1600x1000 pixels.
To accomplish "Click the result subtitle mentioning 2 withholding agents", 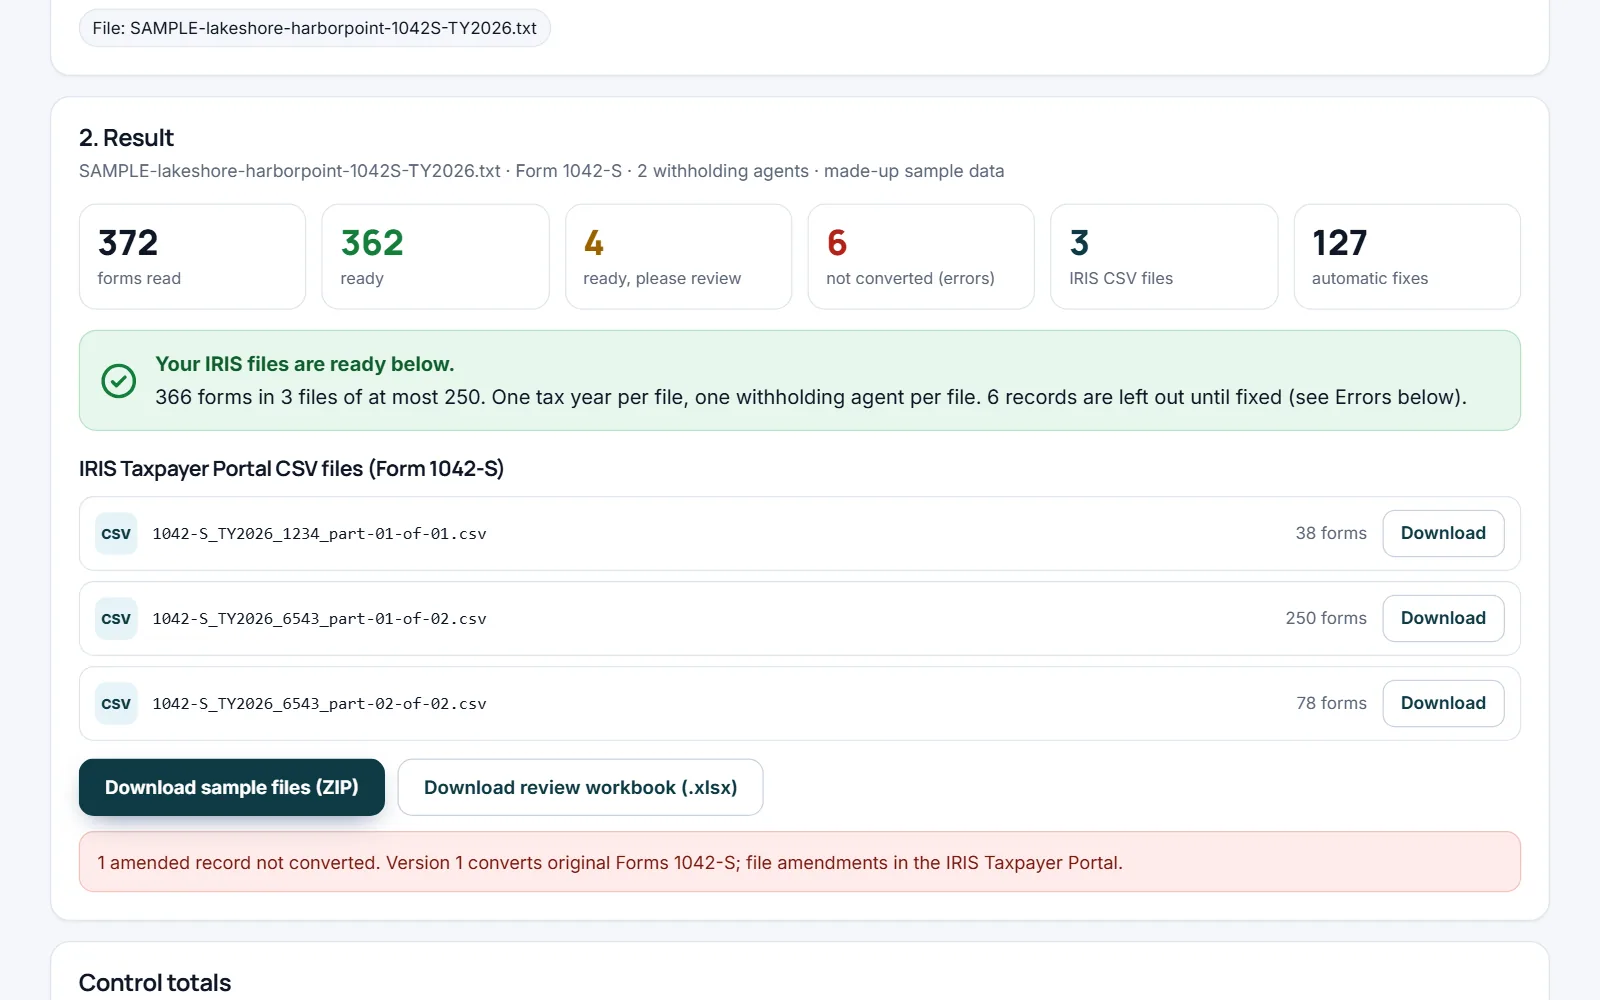I will pyautogui.click(x=541, y=171).
